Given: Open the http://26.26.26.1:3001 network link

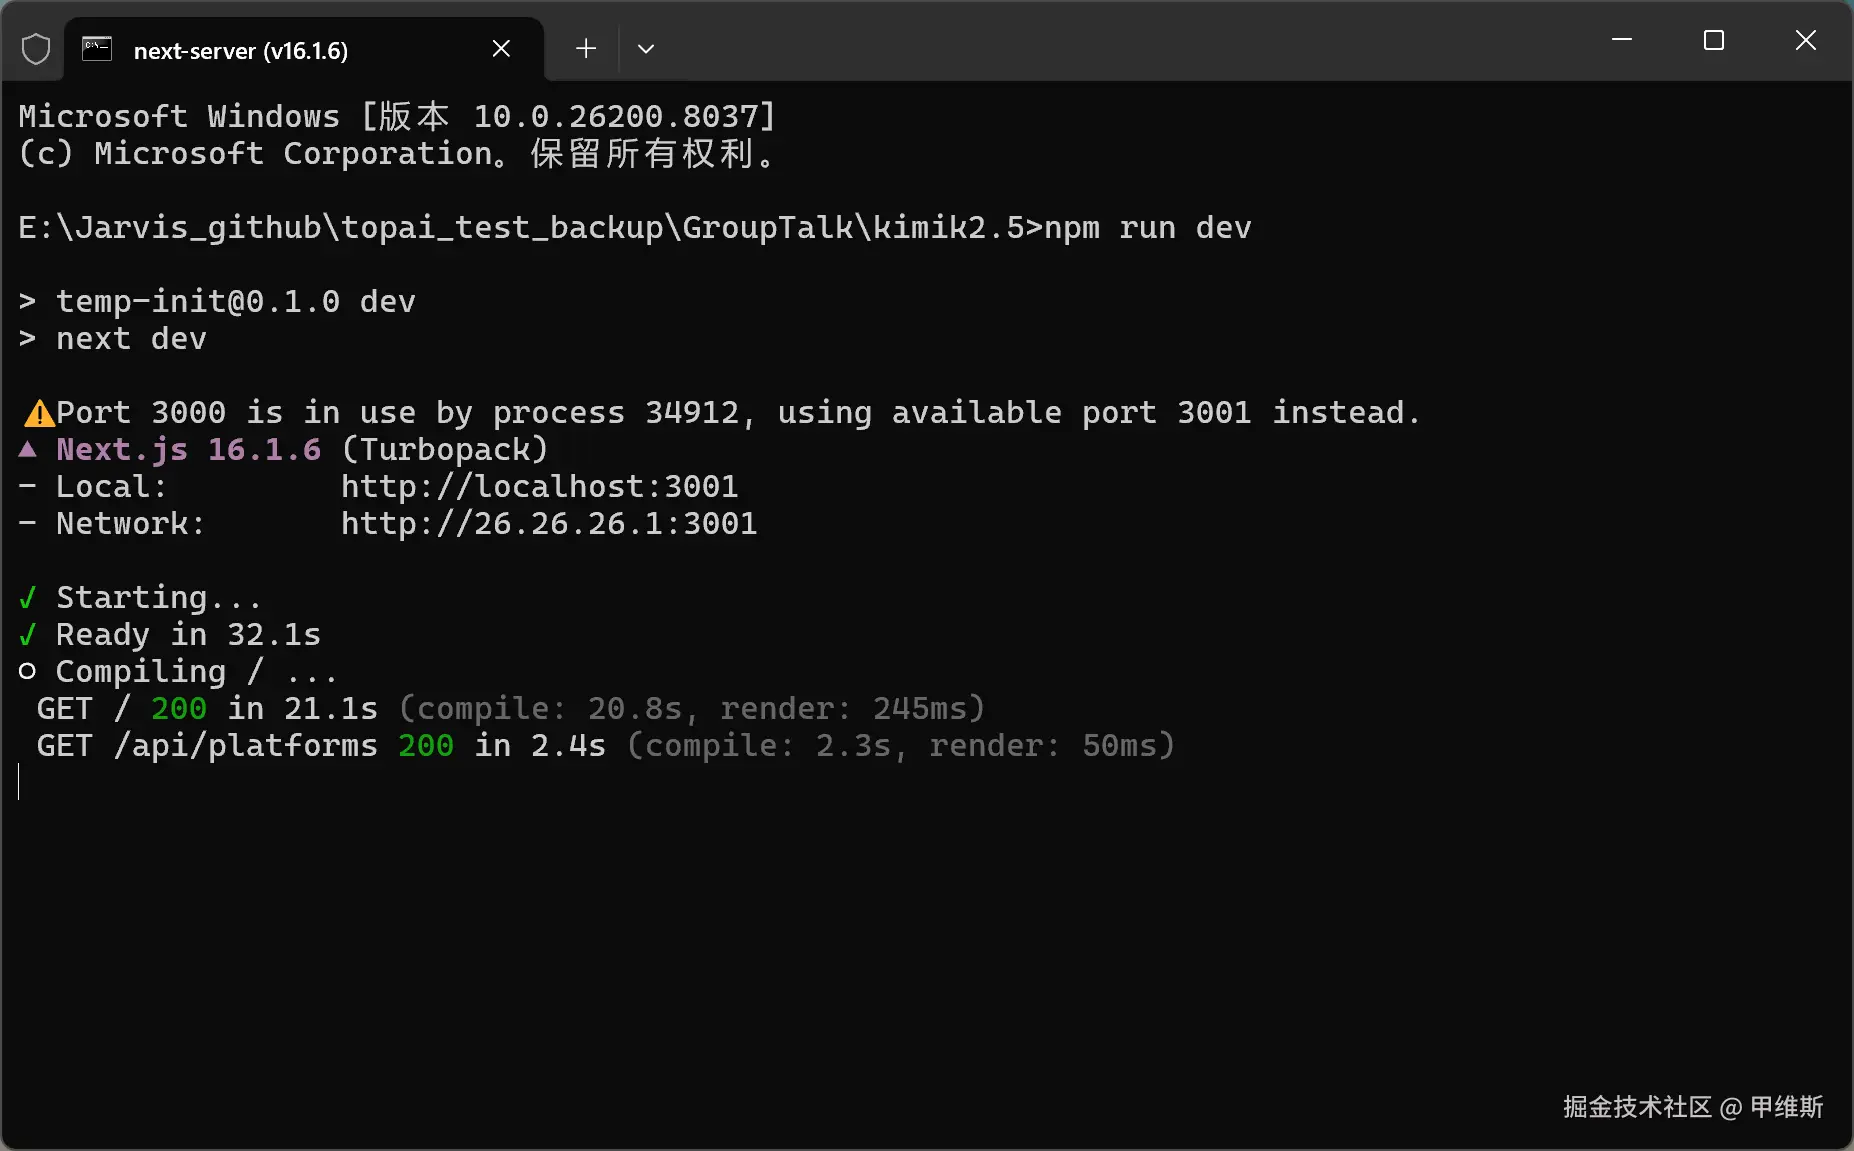Looking at the screenshot, I should tap(548, 524).
